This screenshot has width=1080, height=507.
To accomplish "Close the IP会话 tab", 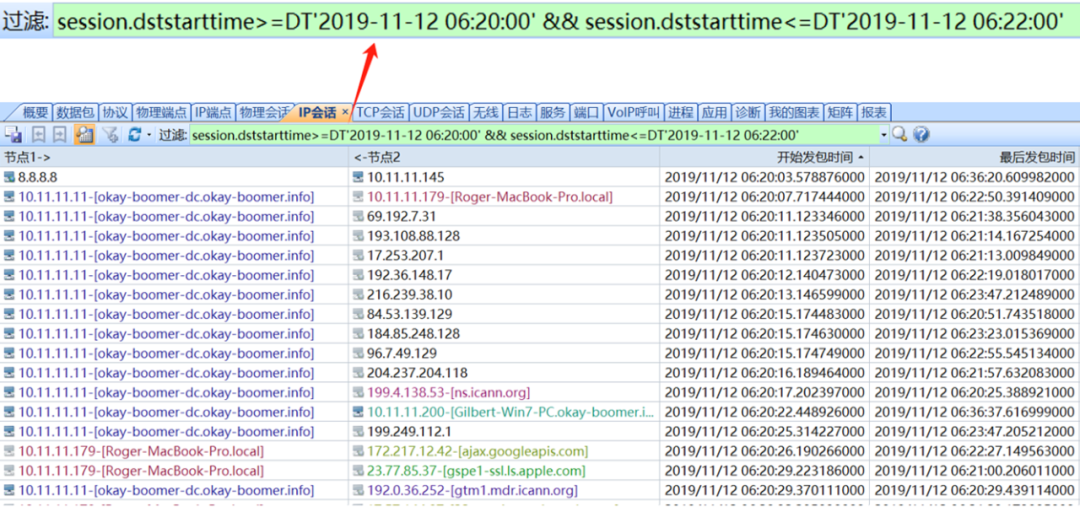I will click(x=345, y=112).
